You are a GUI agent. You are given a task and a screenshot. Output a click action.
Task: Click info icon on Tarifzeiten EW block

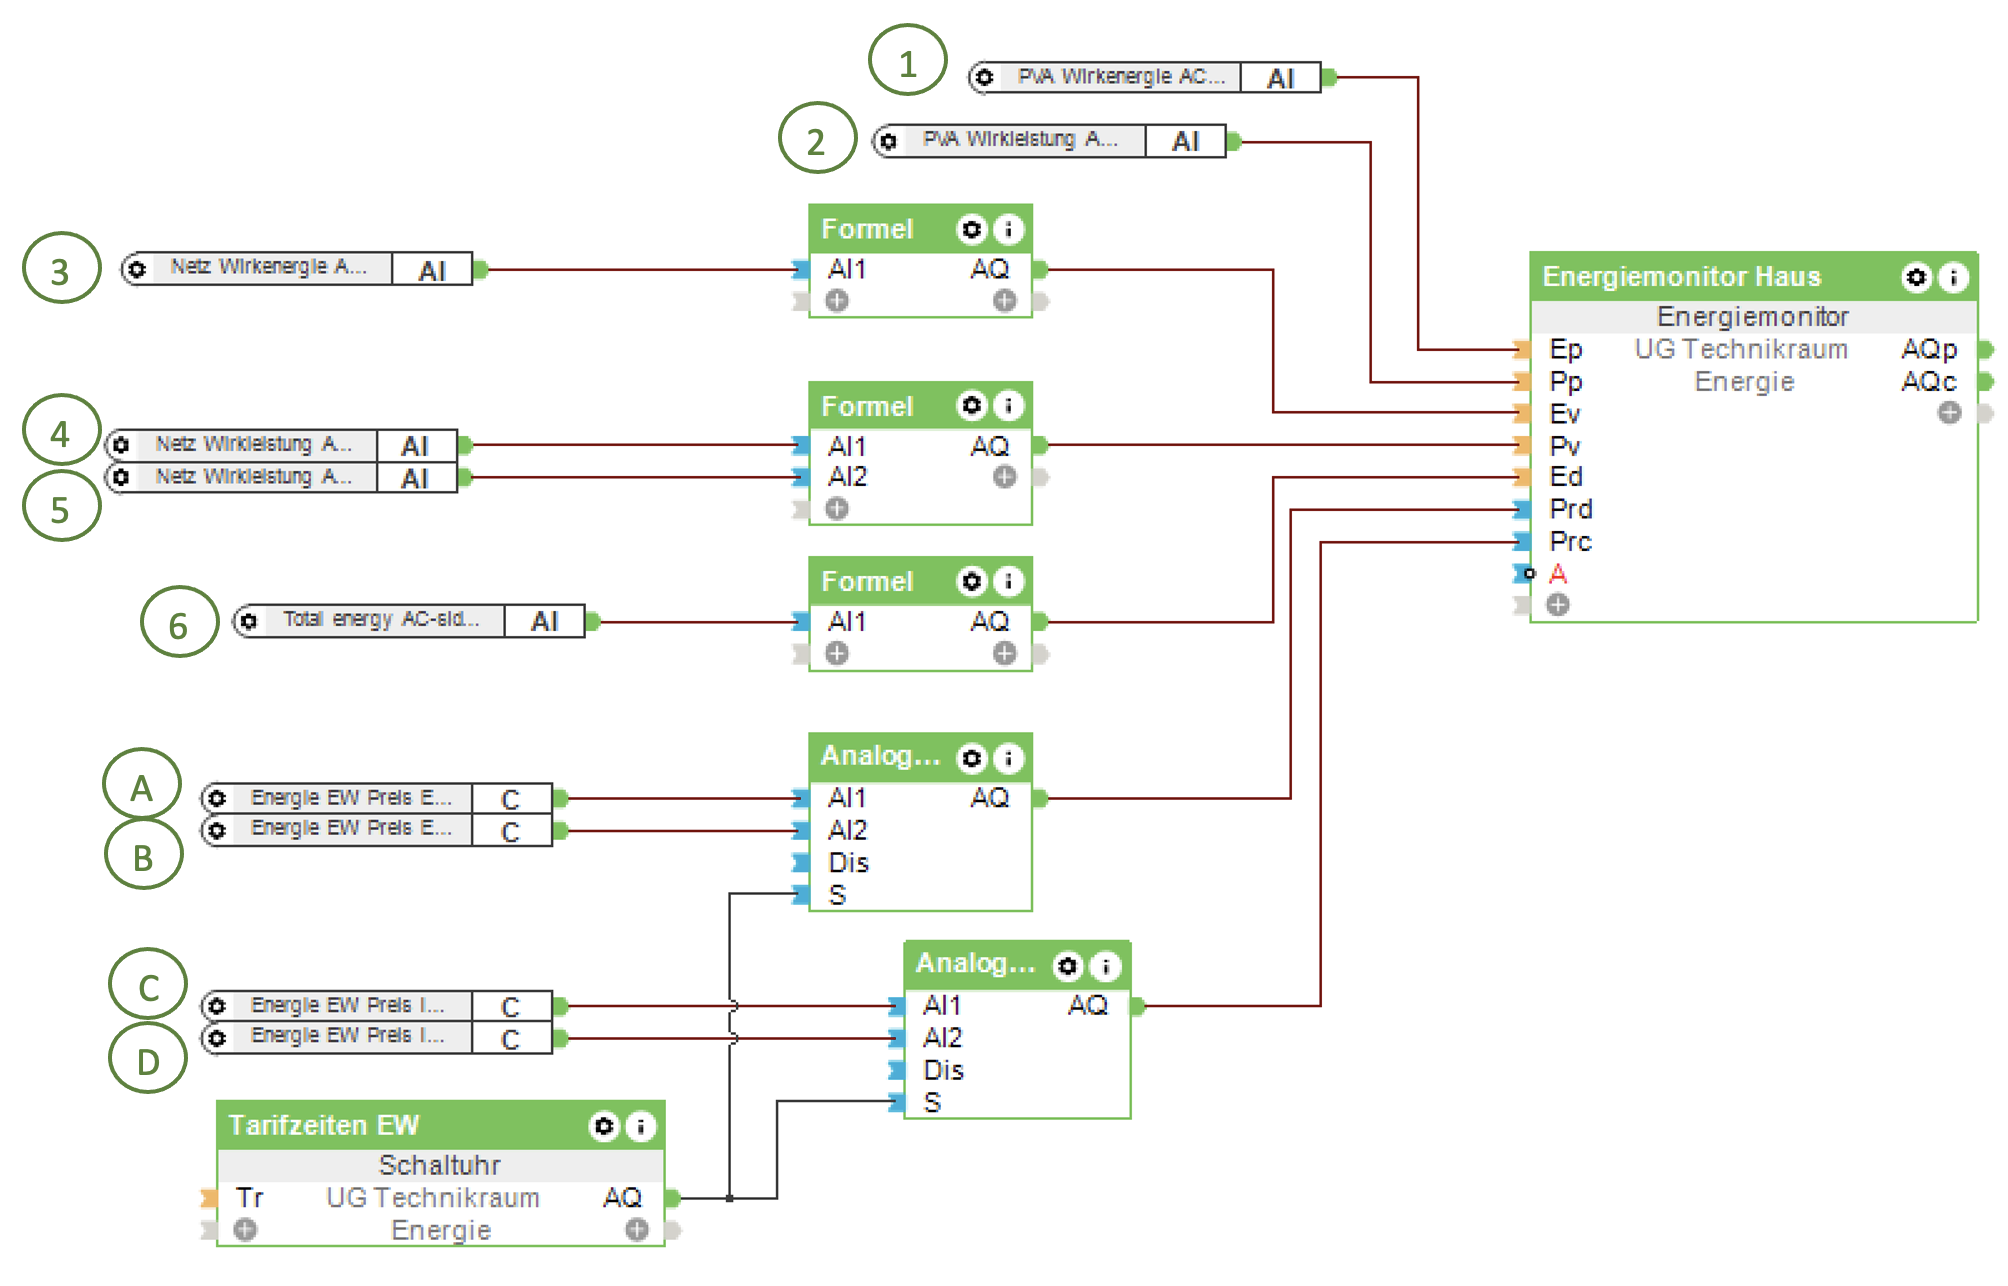click(640, 1127)
